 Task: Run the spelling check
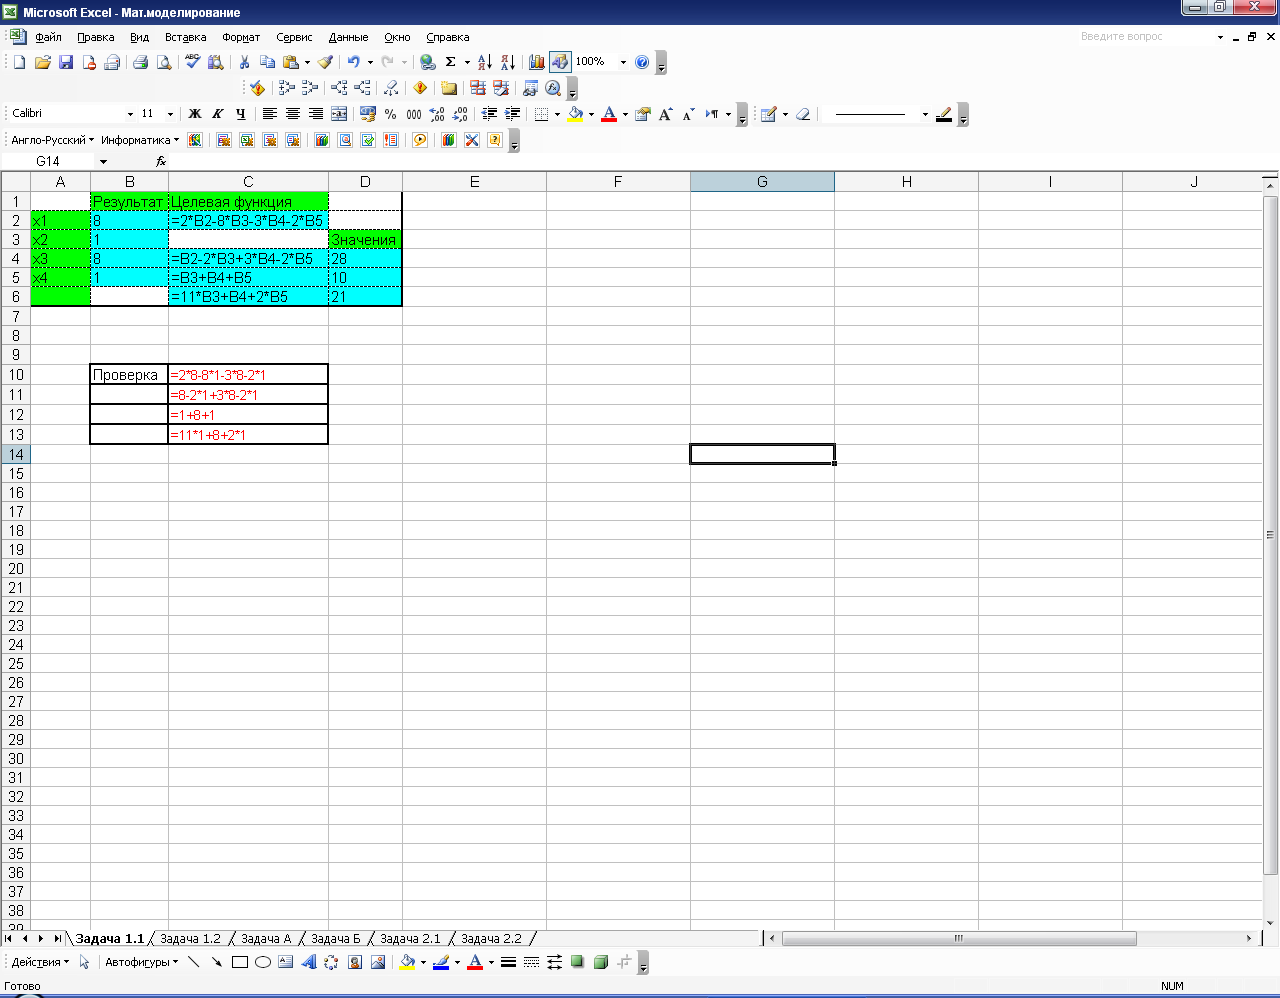pos(192,62)
